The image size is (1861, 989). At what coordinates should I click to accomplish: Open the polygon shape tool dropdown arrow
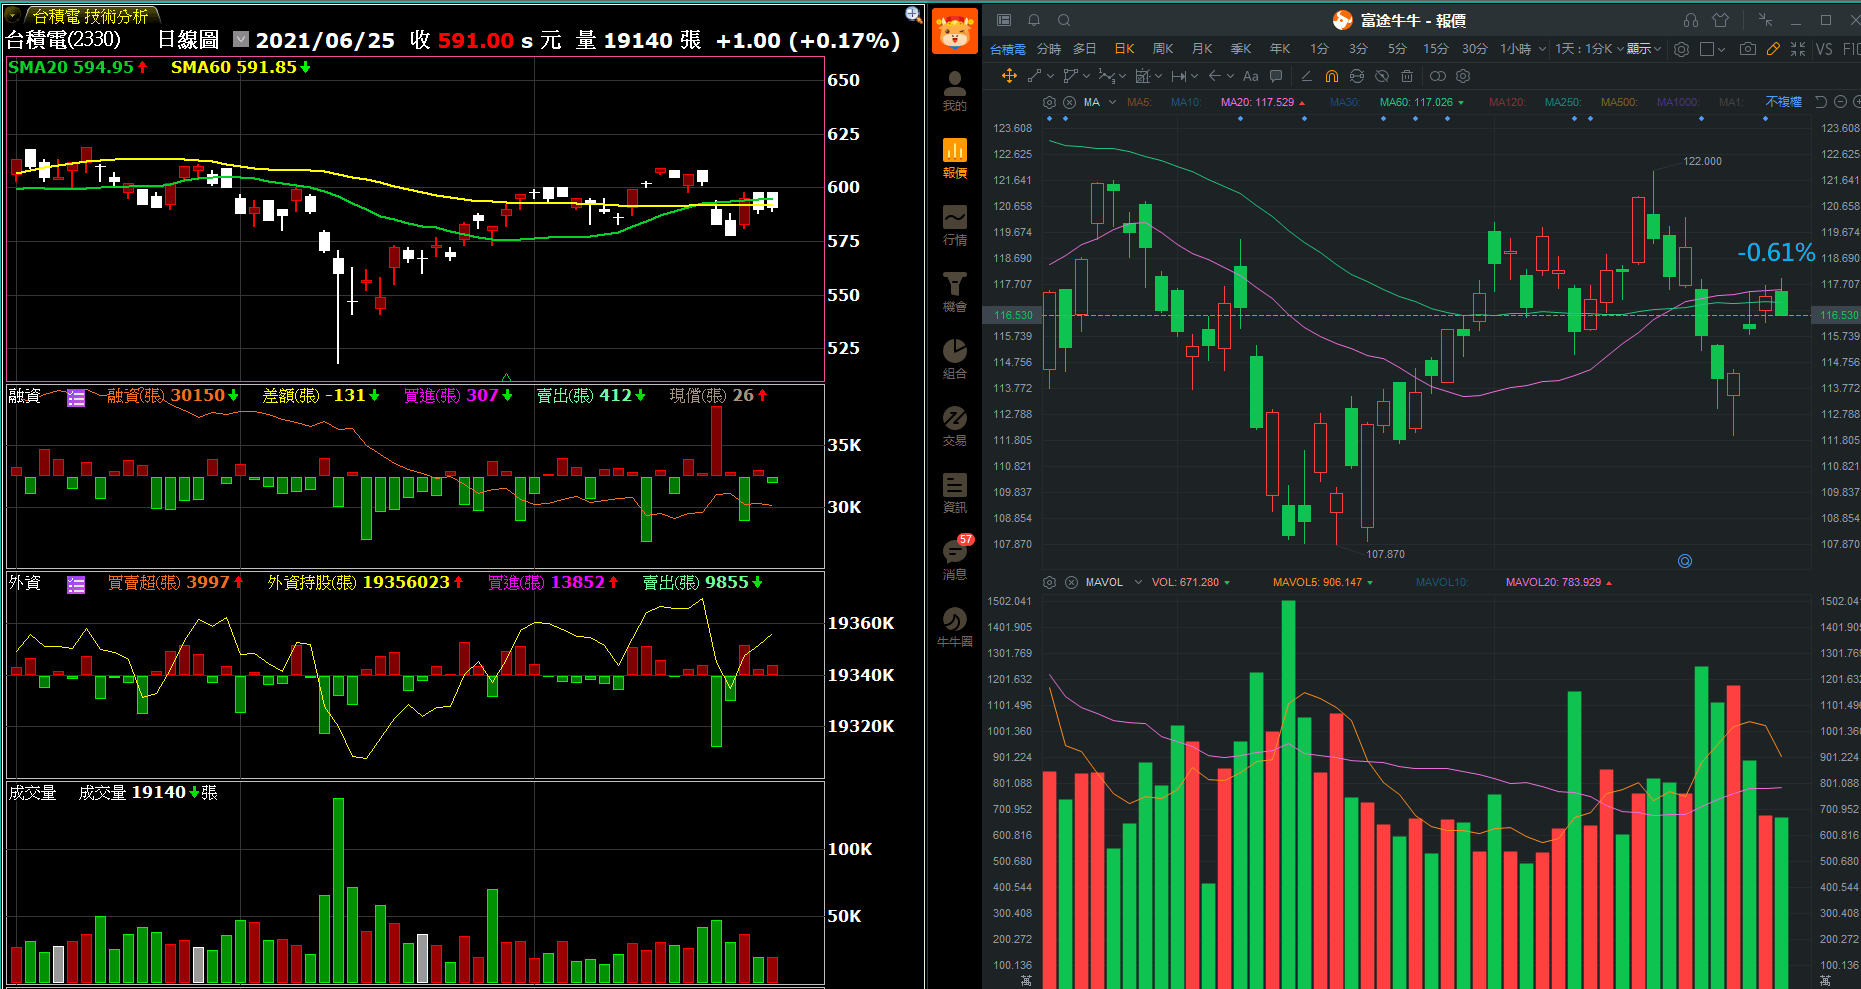pos(1086,76)
